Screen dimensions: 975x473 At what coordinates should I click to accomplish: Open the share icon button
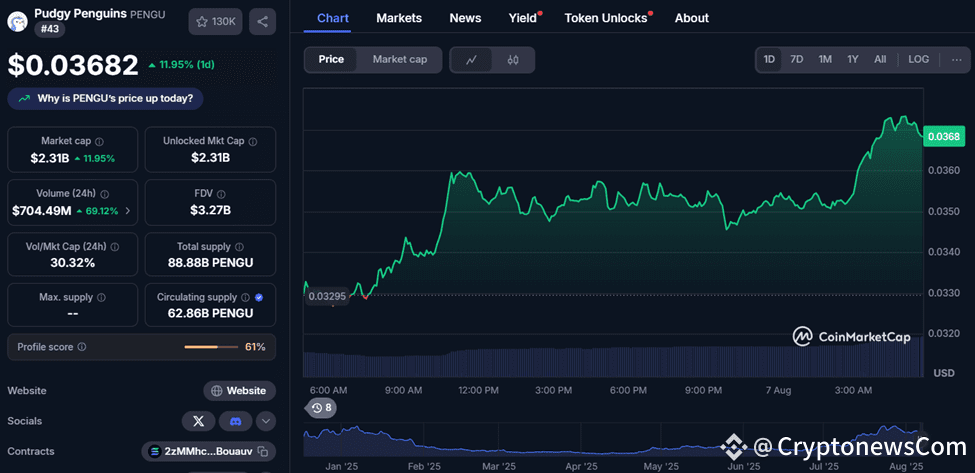pyautogui.click(x=262, y=22)
